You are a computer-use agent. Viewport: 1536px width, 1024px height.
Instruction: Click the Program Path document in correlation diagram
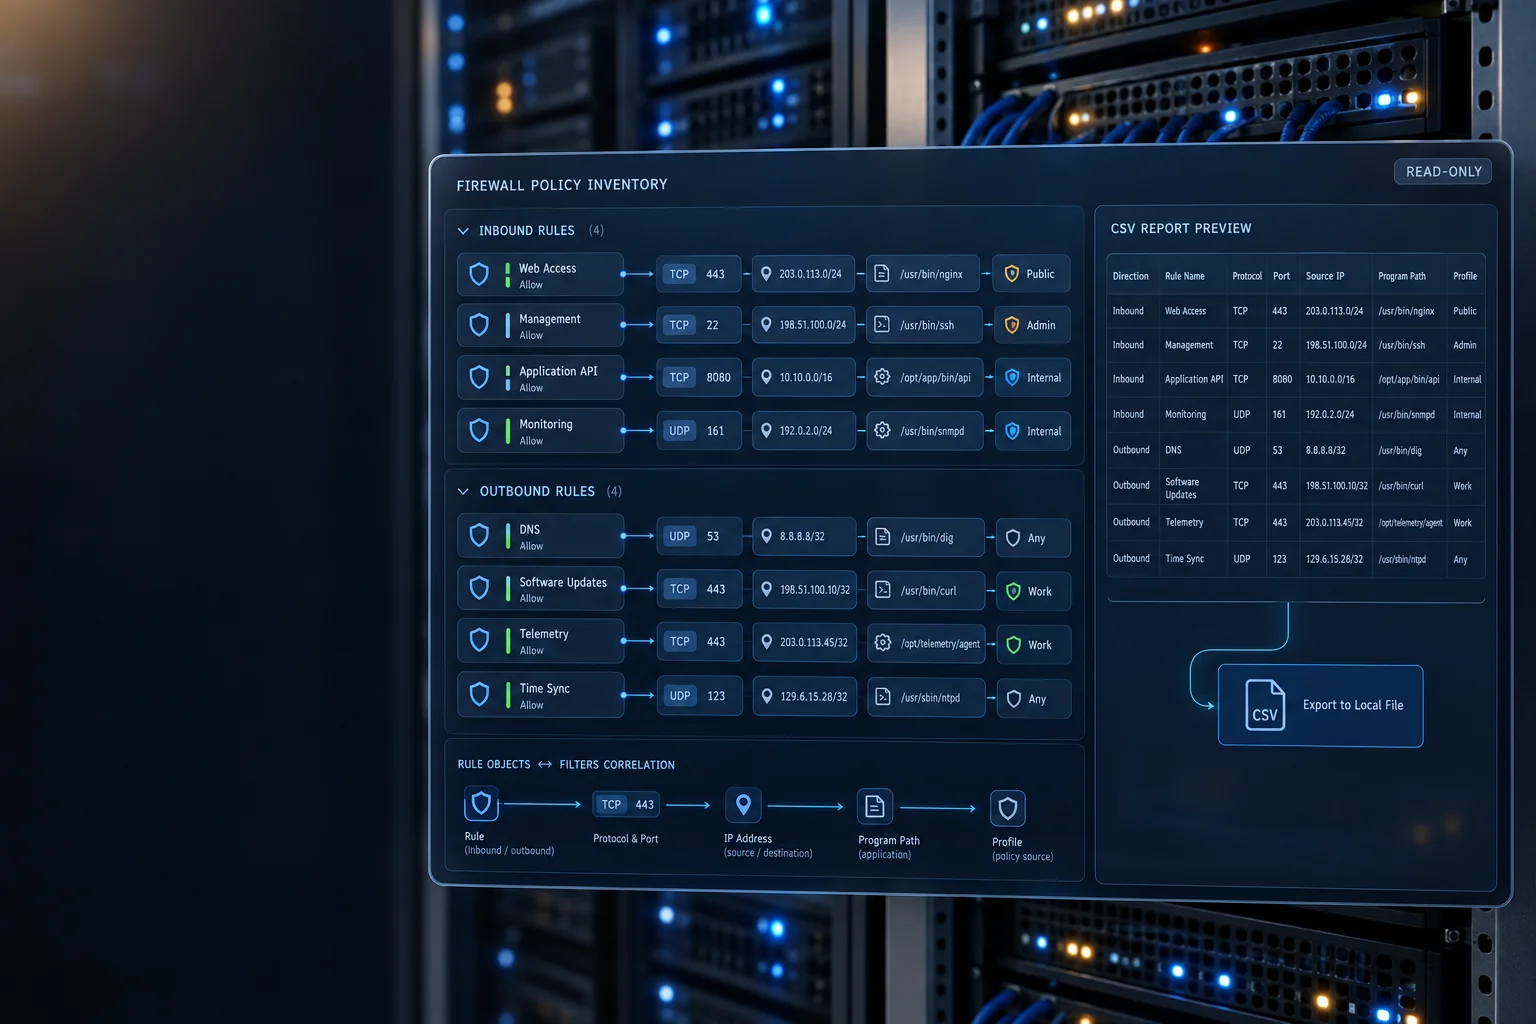(x=874, y=806)
